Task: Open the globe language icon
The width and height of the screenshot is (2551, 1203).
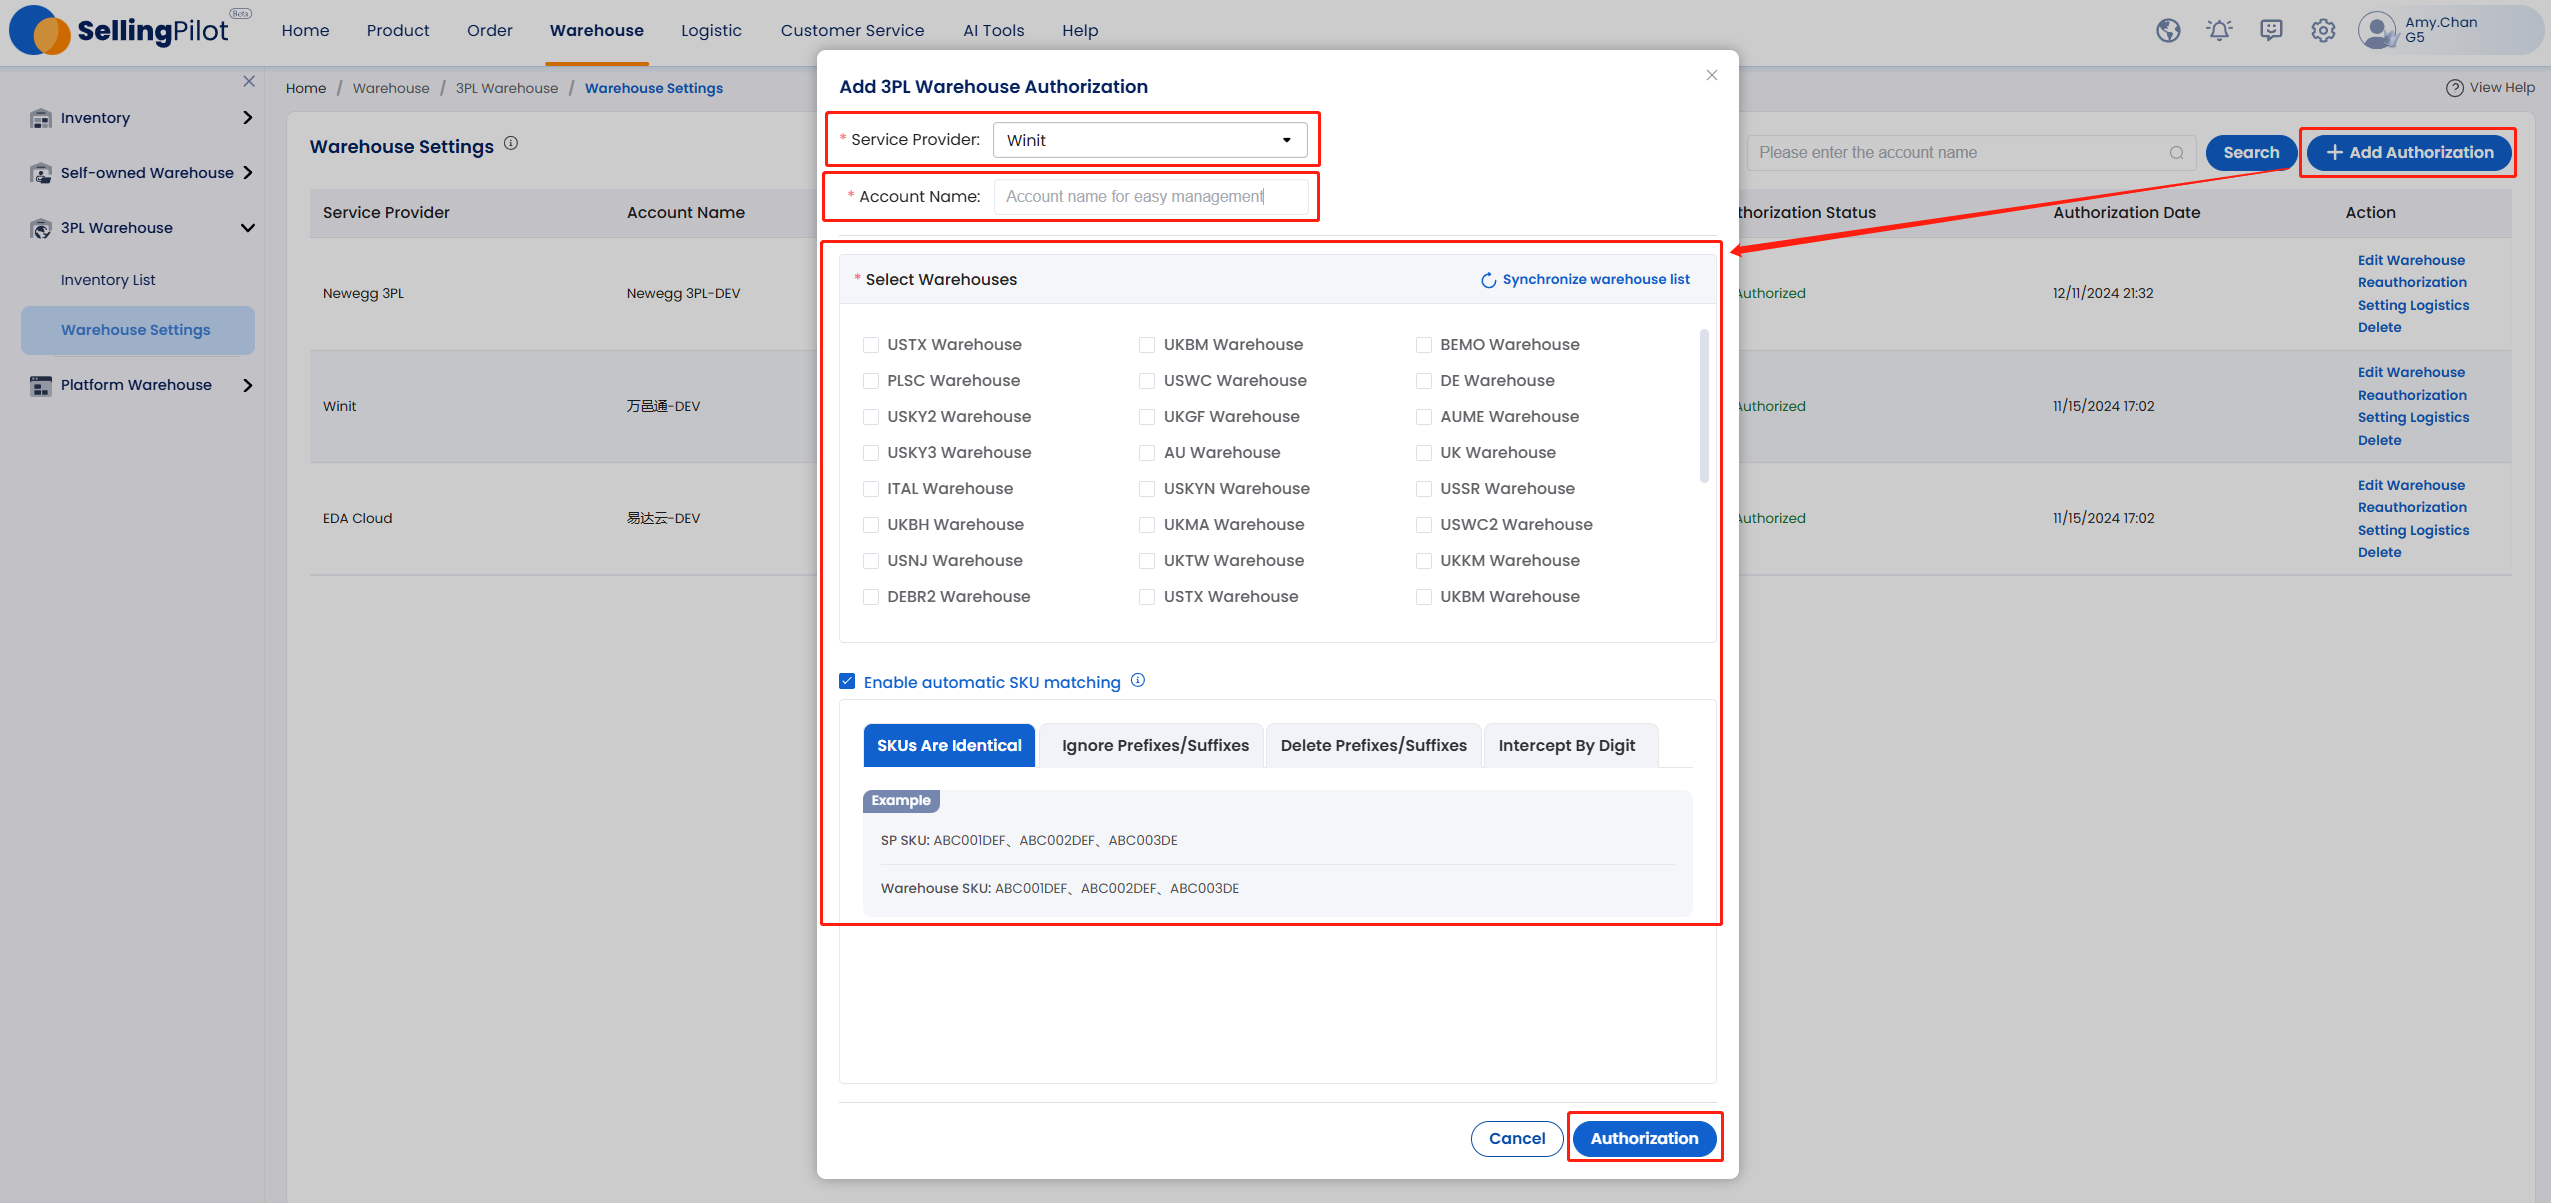Action: click(x=2168, y=31)
